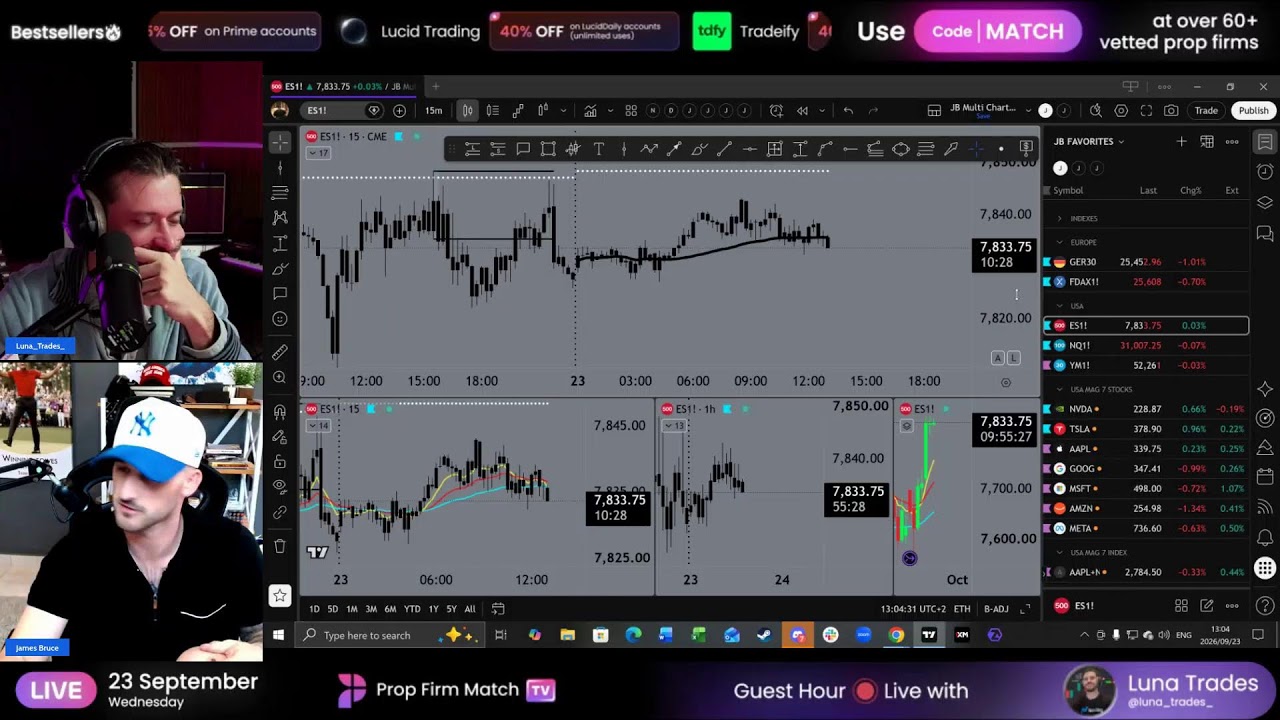
Task: Open the Windows Start menu
Action: click(279, 635)
